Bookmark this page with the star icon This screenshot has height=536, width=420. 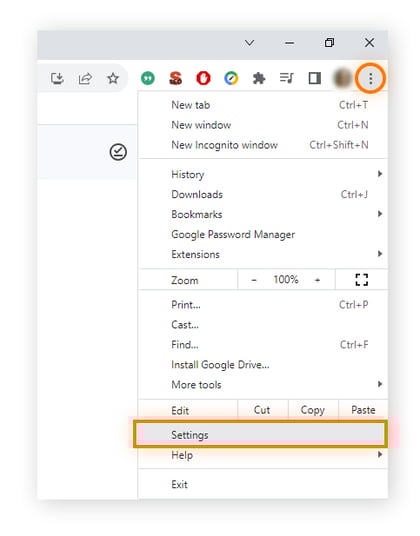pos(113,79)
